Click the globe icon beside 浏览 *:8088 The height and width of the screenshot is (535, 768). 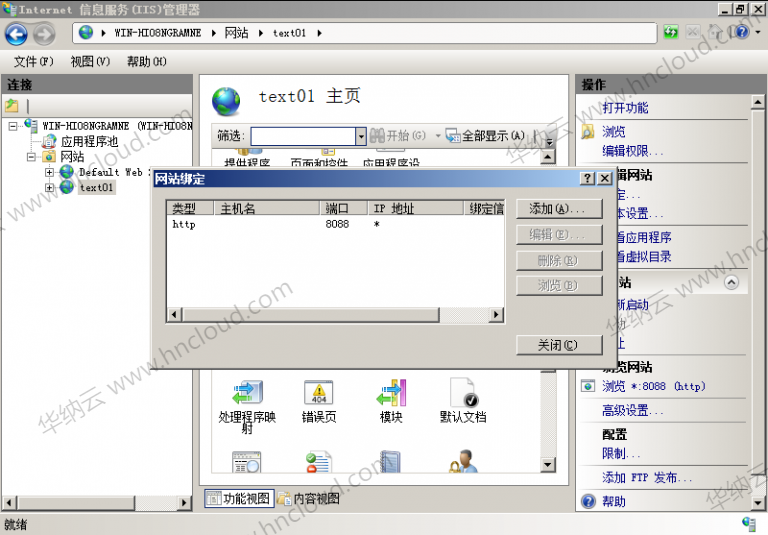[x=588, y=386]
